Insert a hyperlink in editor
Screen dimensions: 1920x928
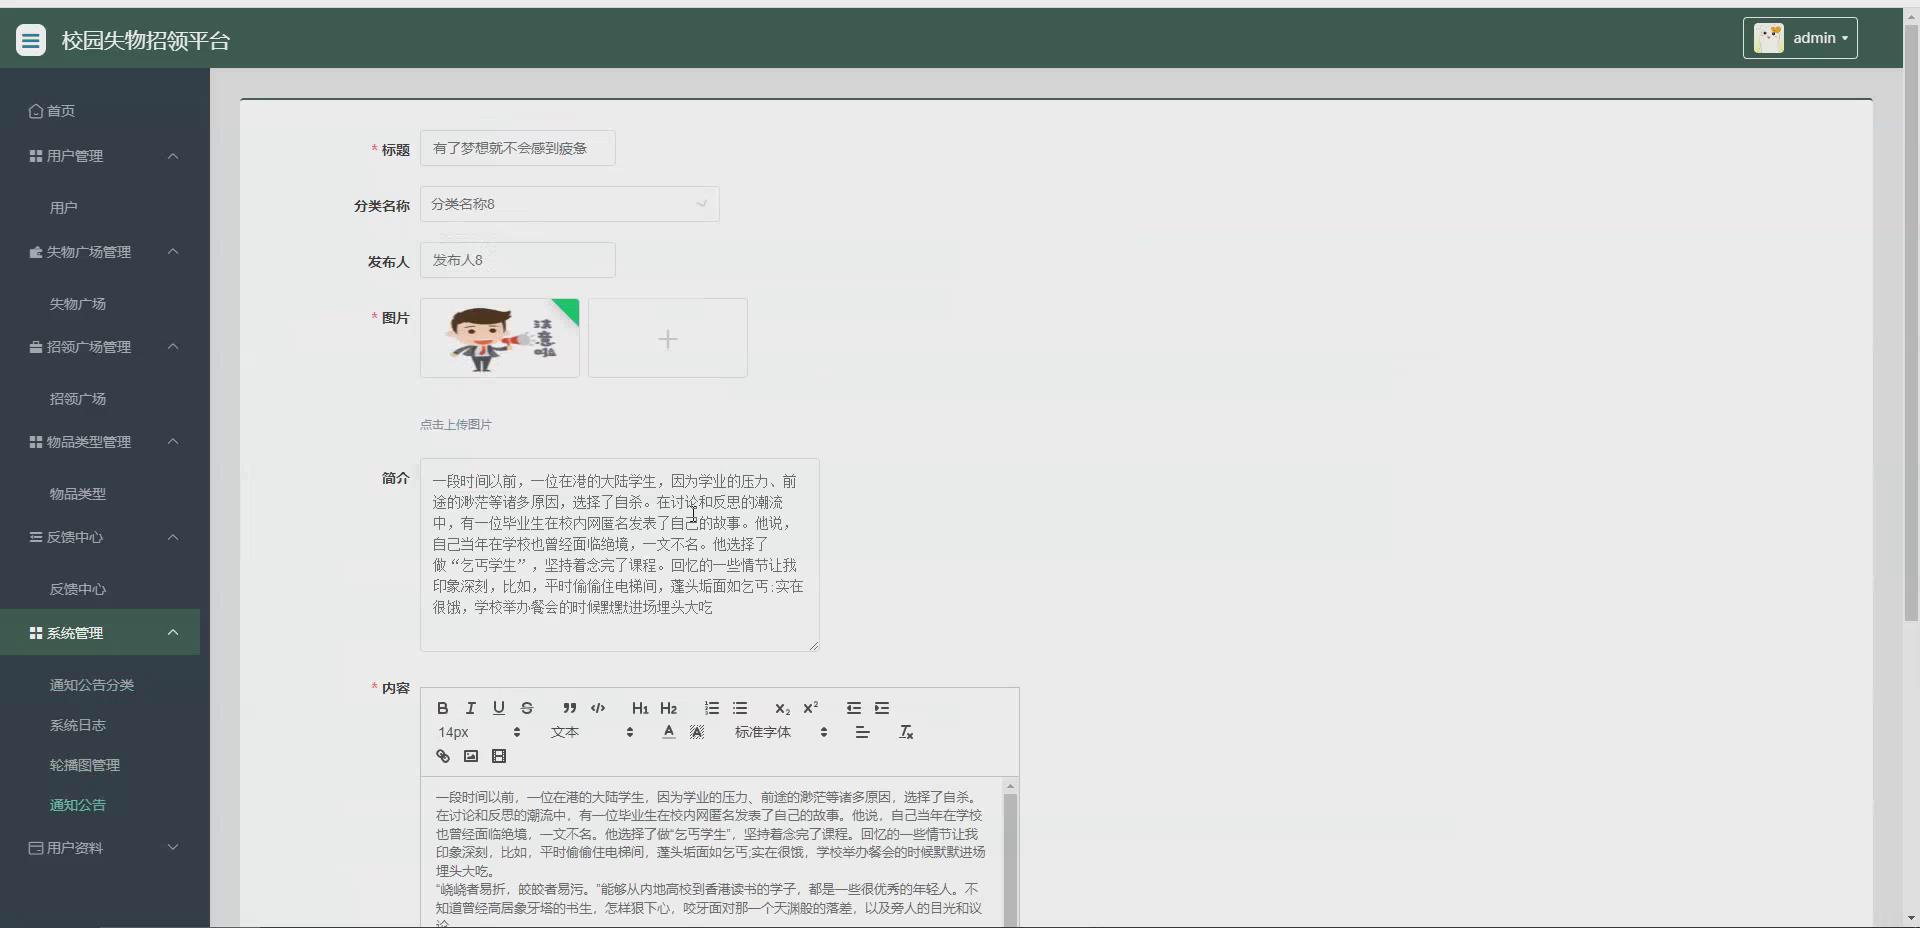click(442, 756)
